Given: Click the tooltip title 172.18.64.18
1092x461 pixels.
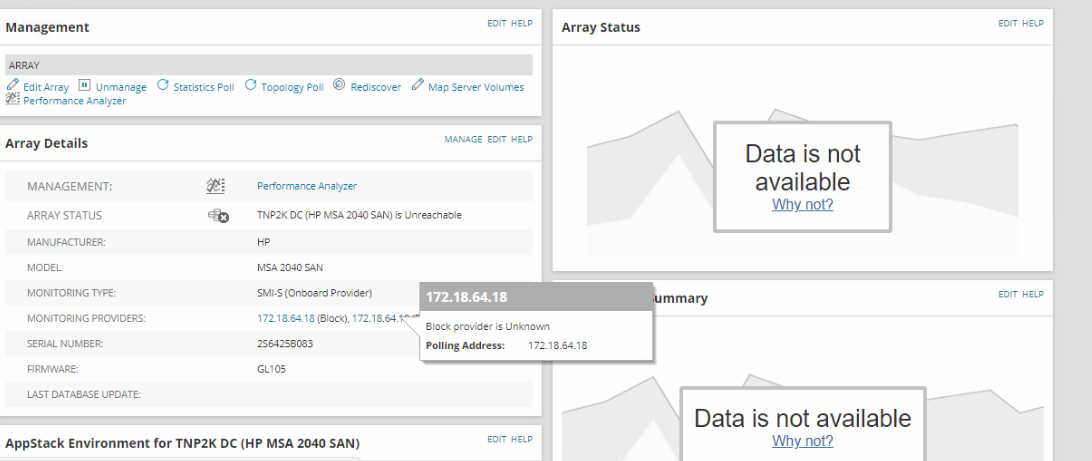Looking at the screenshot, I should [466, 297].
